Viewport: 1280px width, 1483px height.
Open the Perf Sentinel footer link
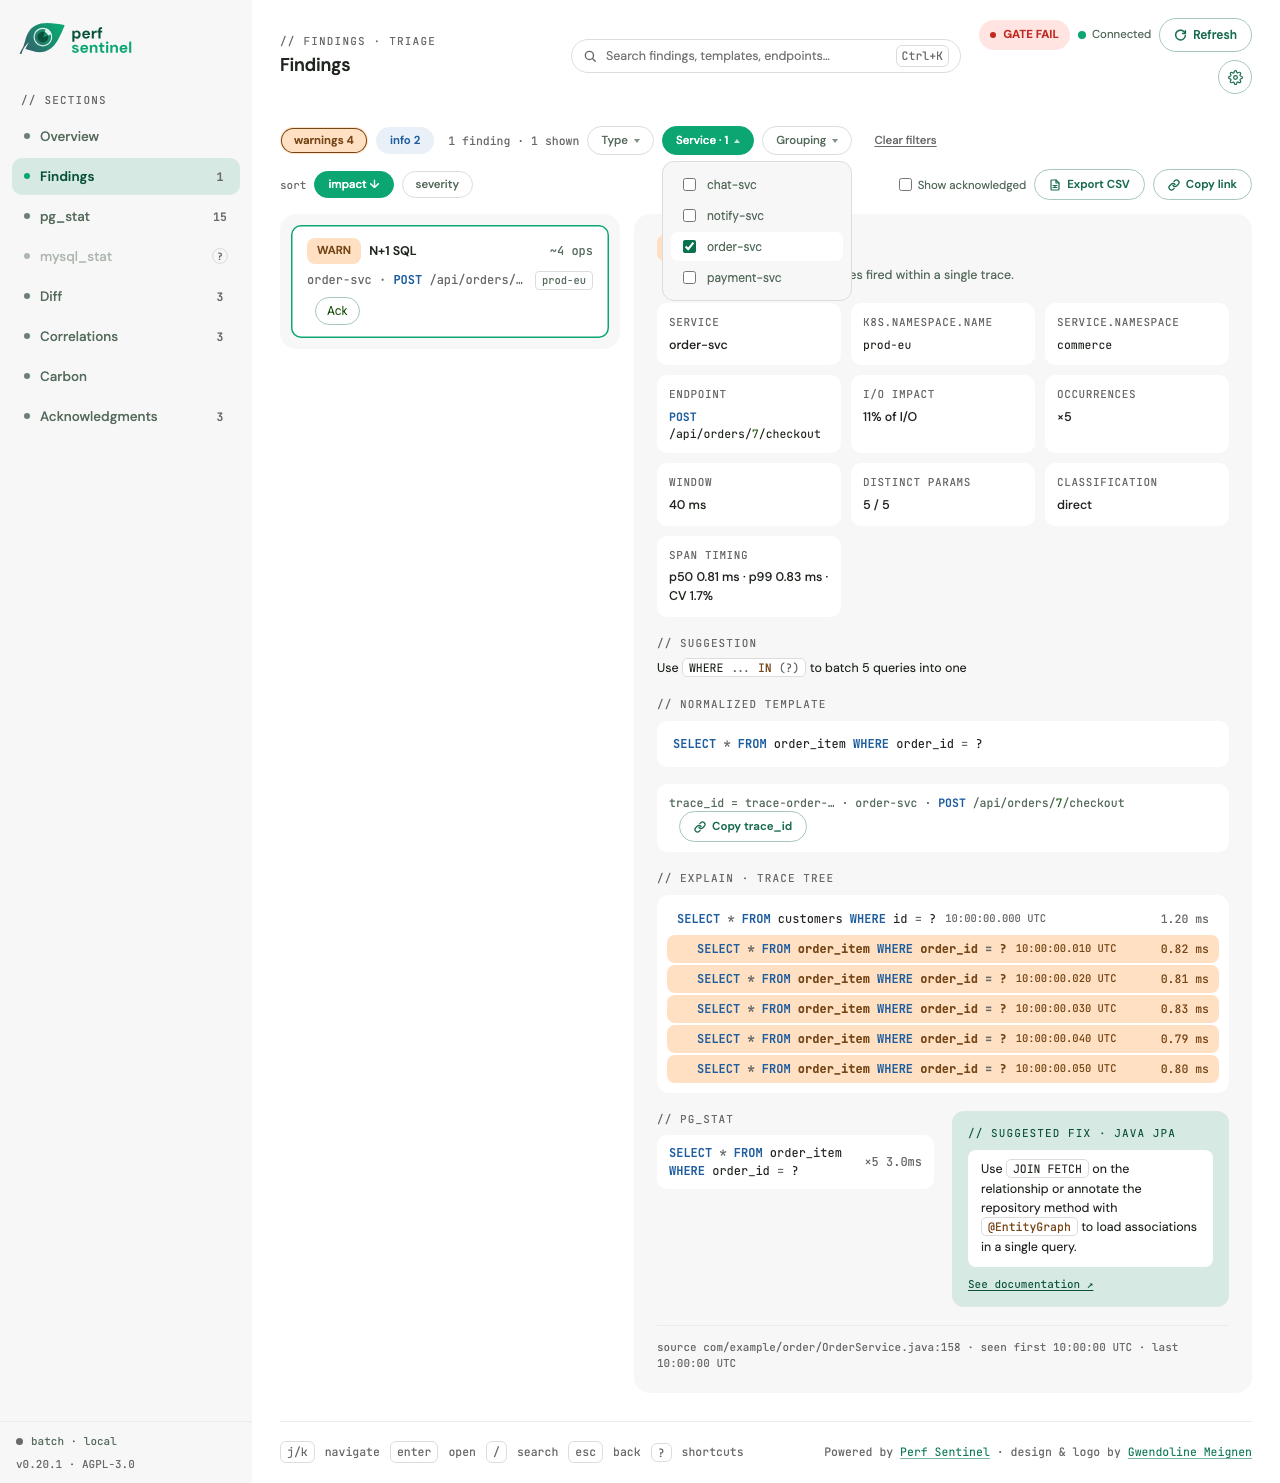pyautogui.click(x=944, y=1452)
